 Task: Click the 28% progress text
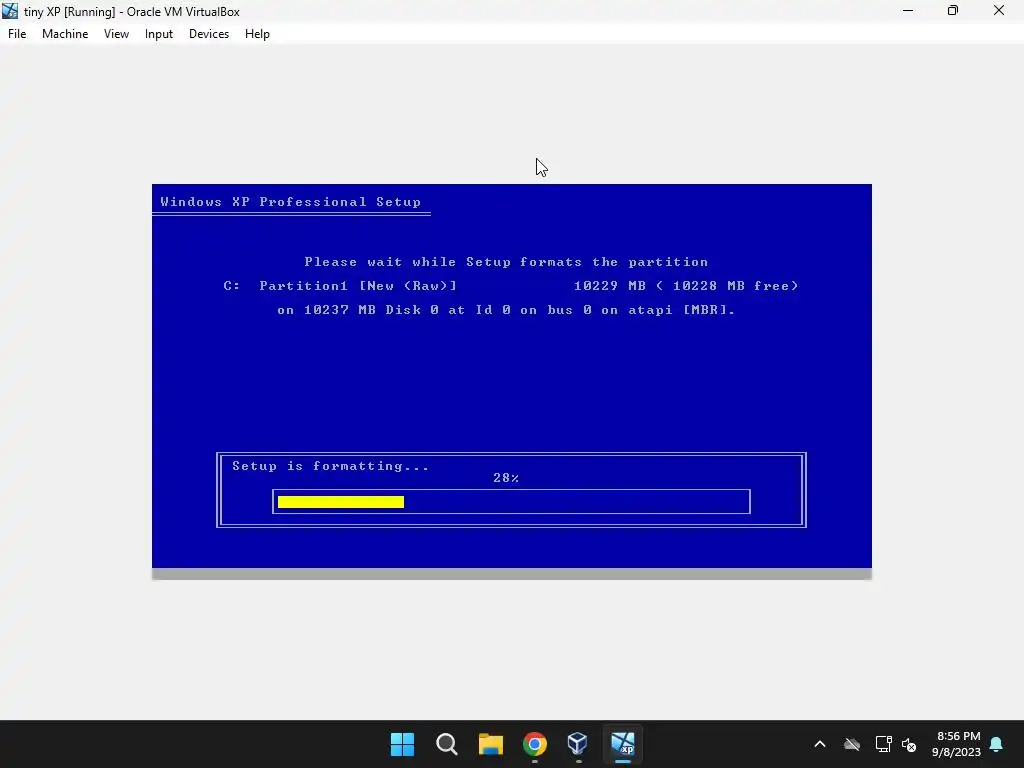[x=506, y=478]
